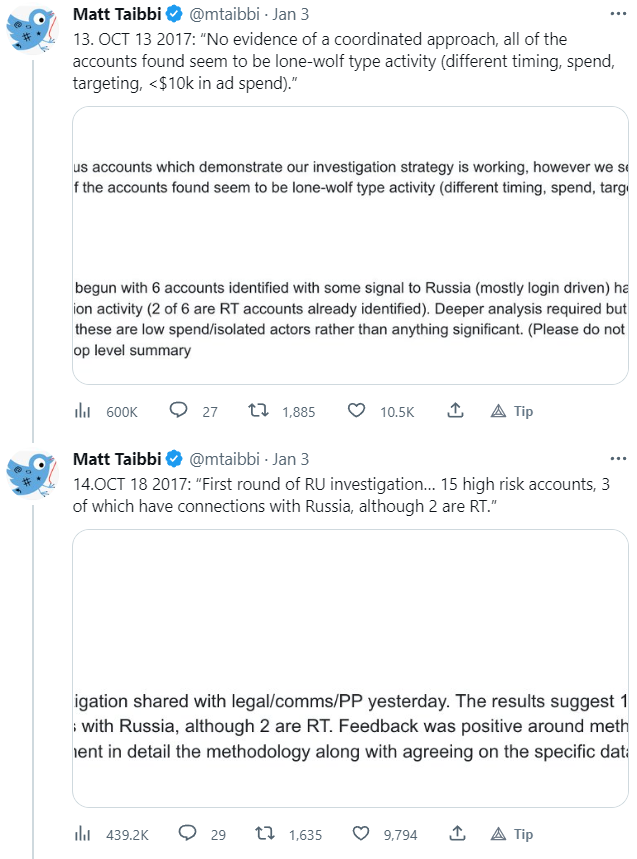Image resolution: width=637 pixels, height=859 pixels.
Task: Tip the author on second tweet
Action: (512, 834)
